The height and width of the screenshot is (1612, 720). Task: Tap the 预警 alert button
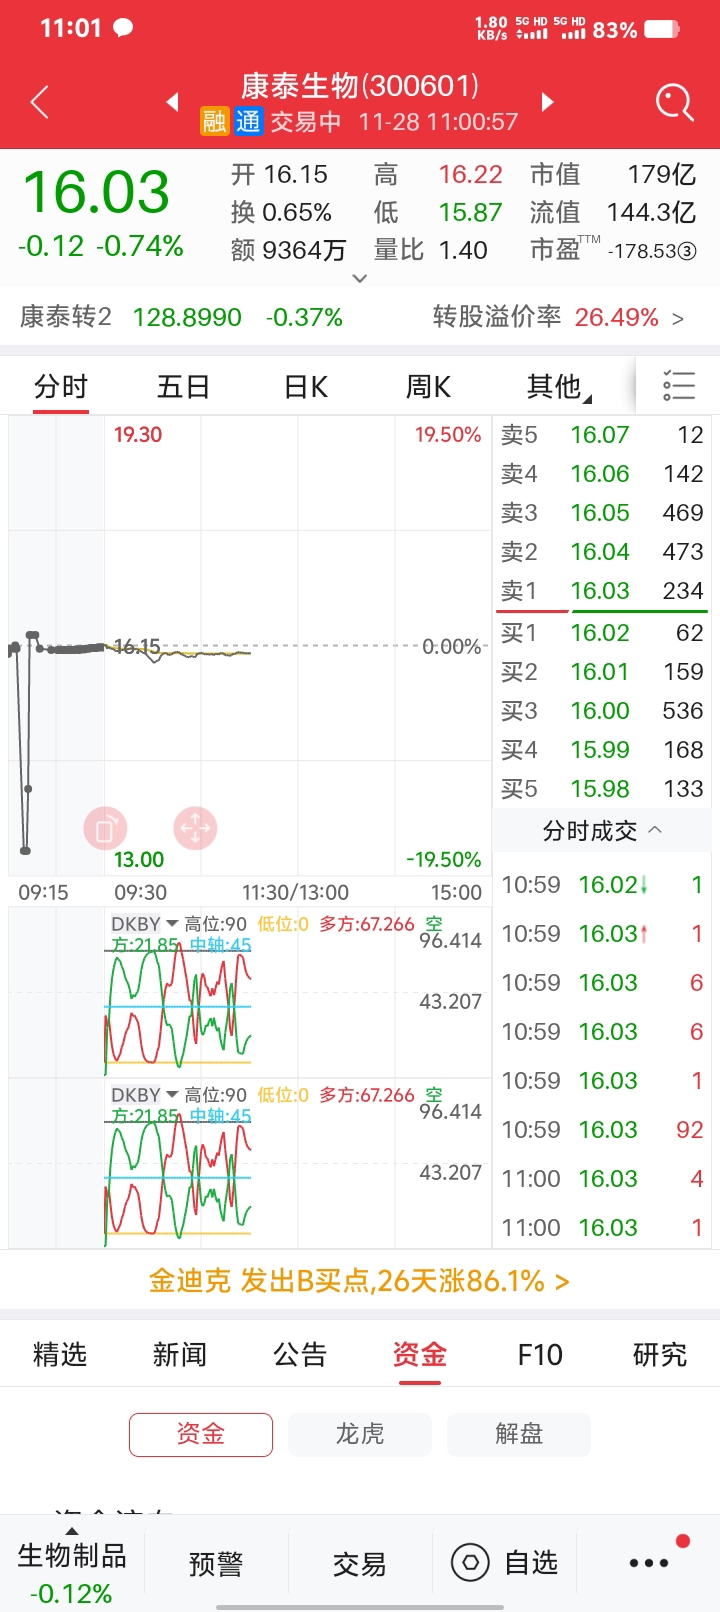click(x=216, y=1563)
